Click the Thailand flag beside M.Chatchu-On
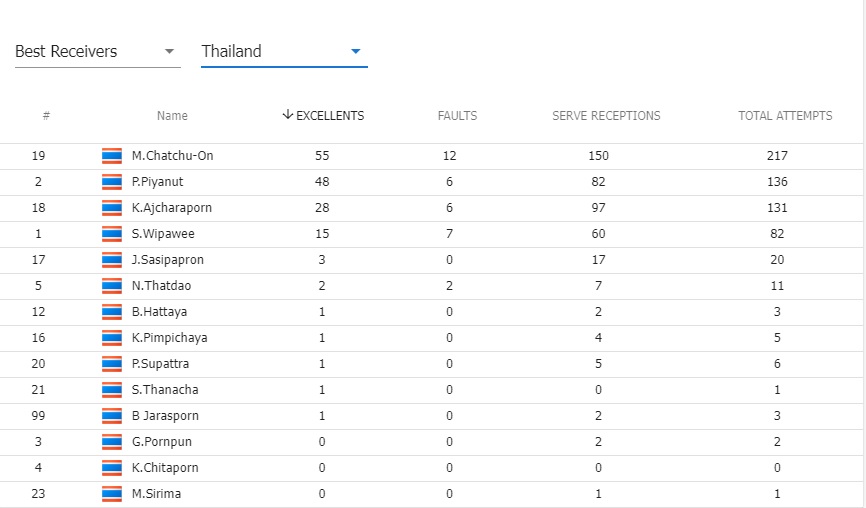The image size is (866, 508). (x=112, y=156)
